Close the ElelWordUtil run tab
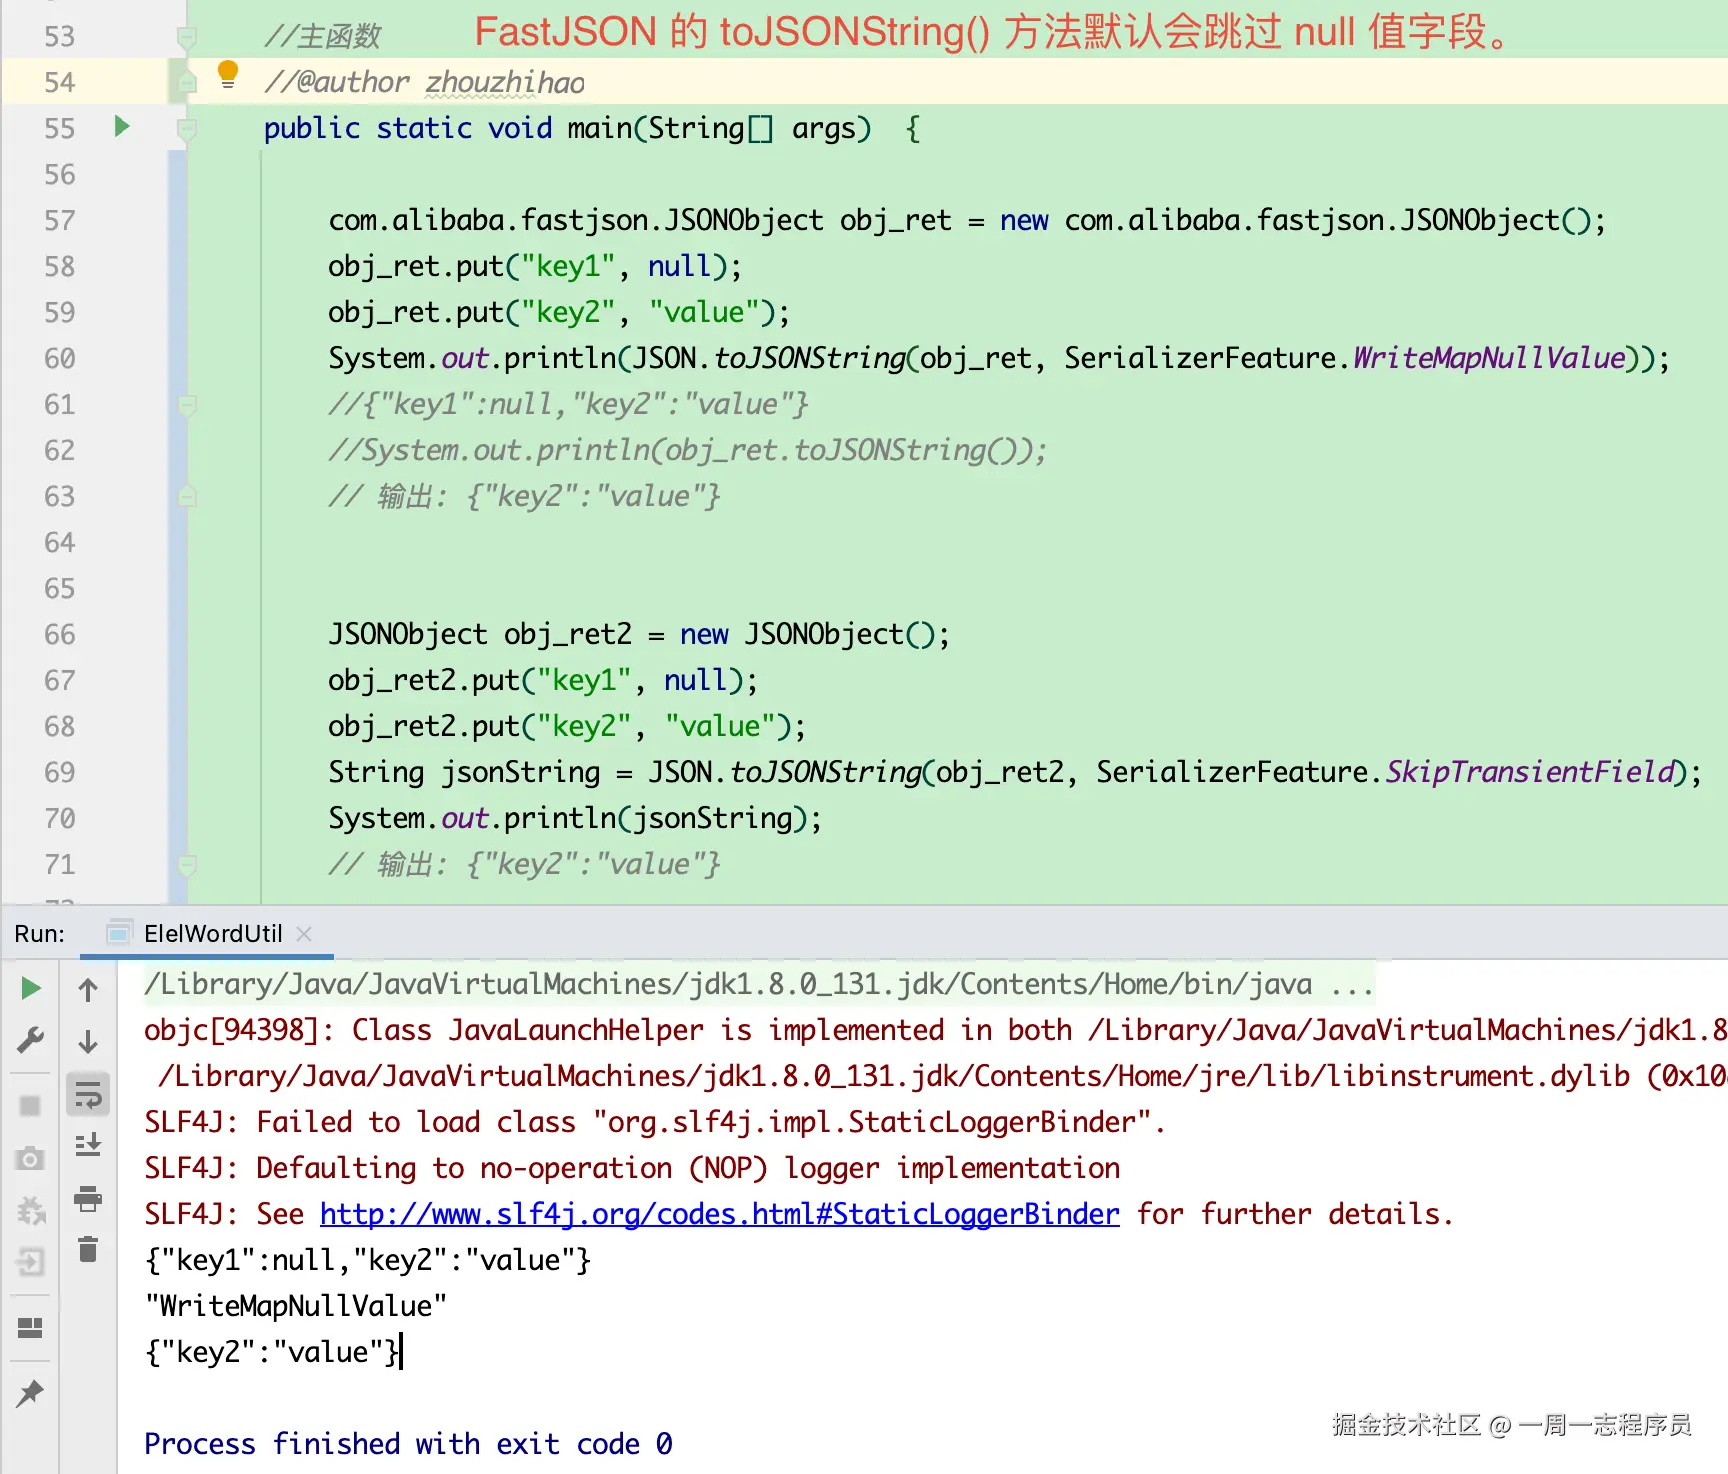This screenshot has width=1728, height=1474. coord(304,933)
